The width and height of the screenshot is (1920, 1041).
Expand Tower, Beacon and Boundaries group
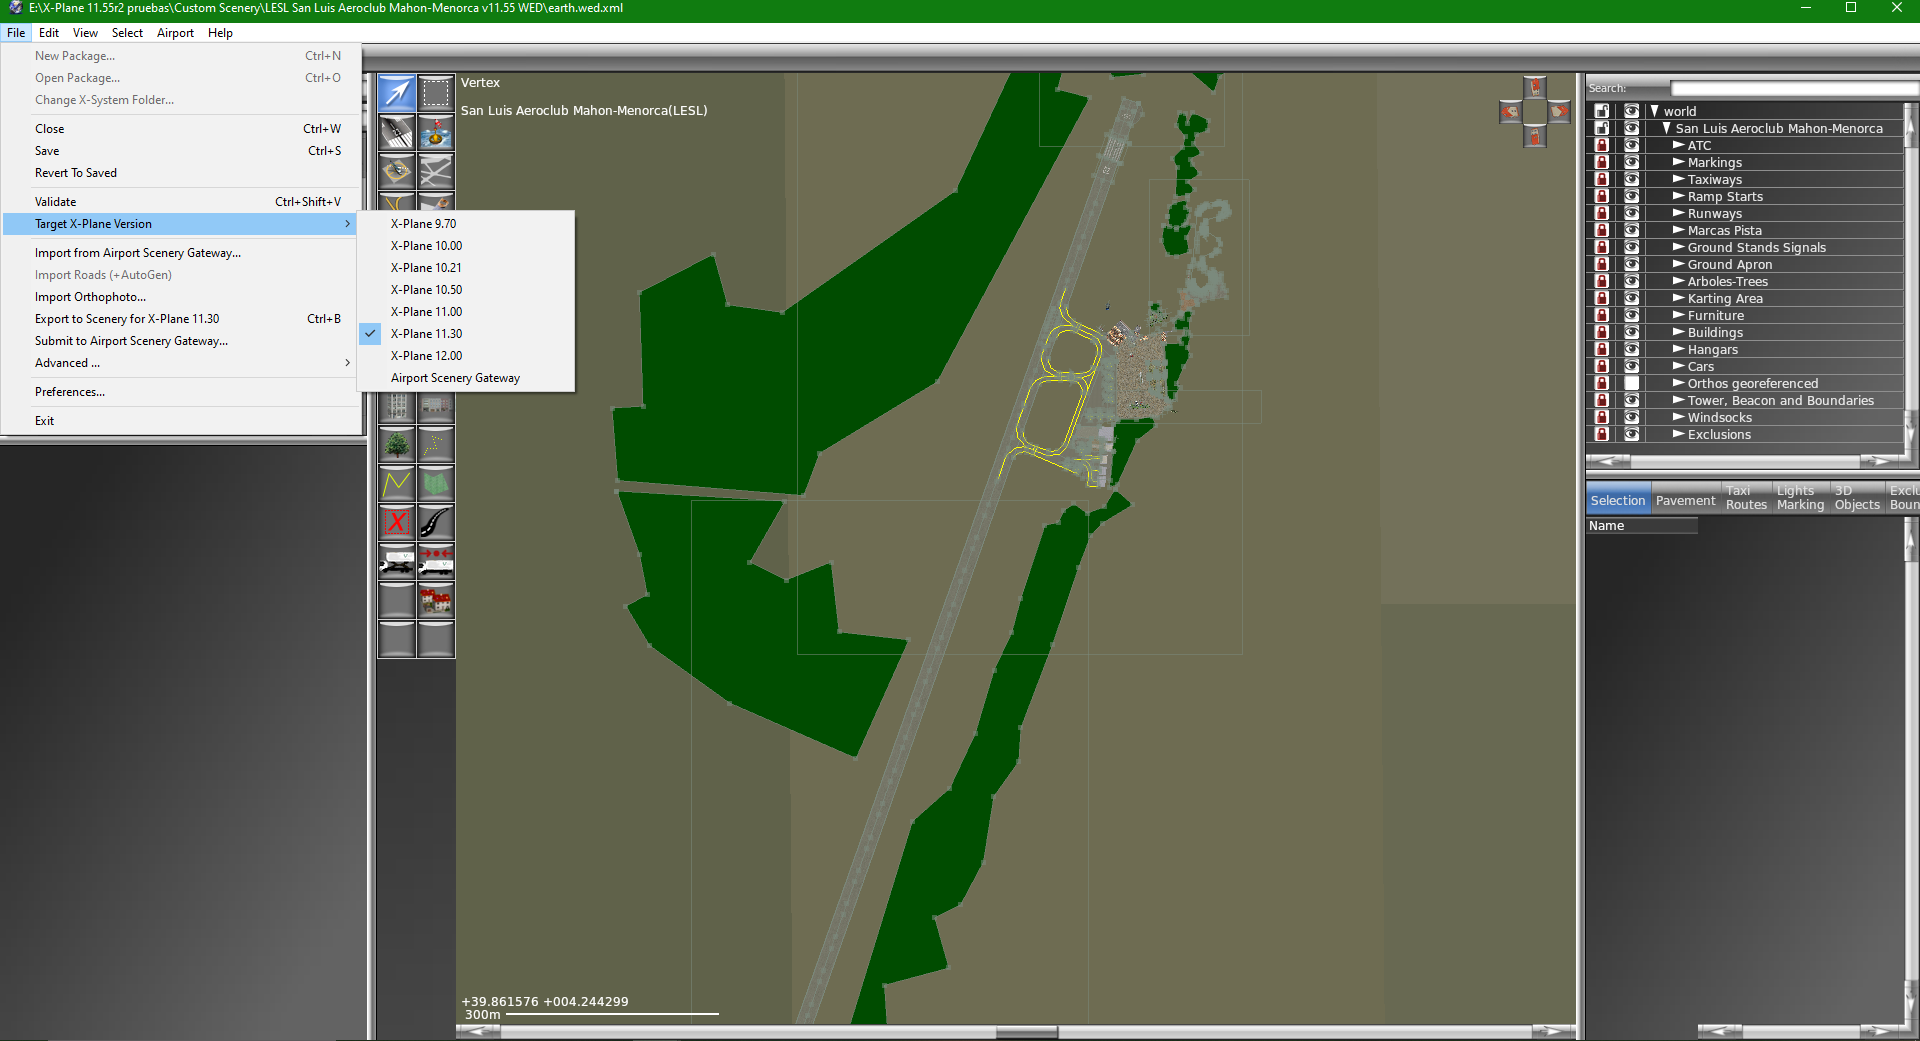click(1679, 400)
